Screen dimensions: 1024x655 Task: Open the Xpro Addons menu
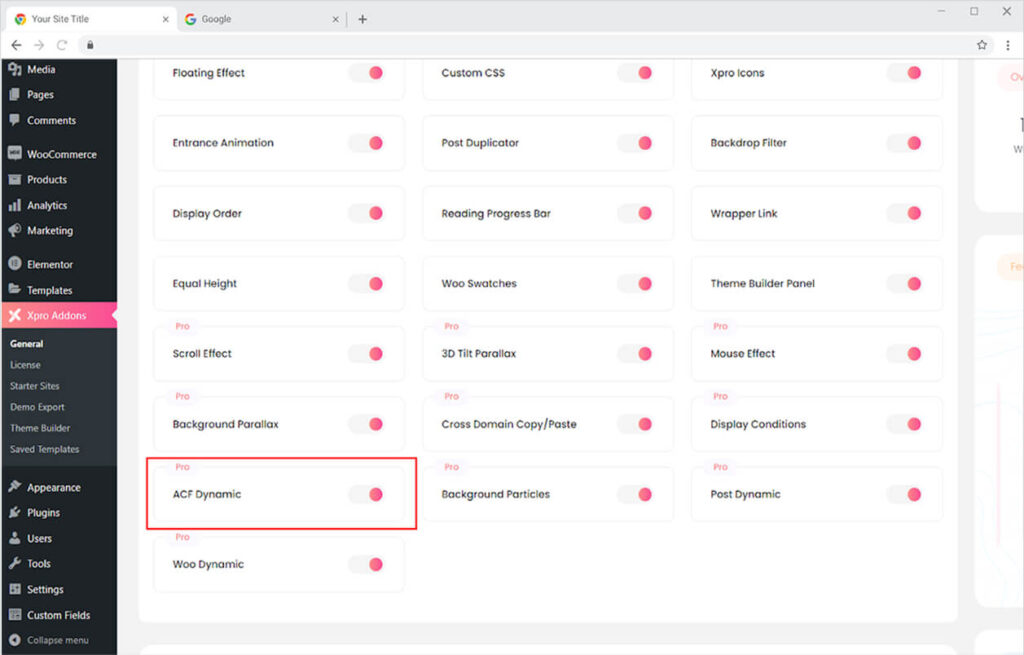coord(57,316)
